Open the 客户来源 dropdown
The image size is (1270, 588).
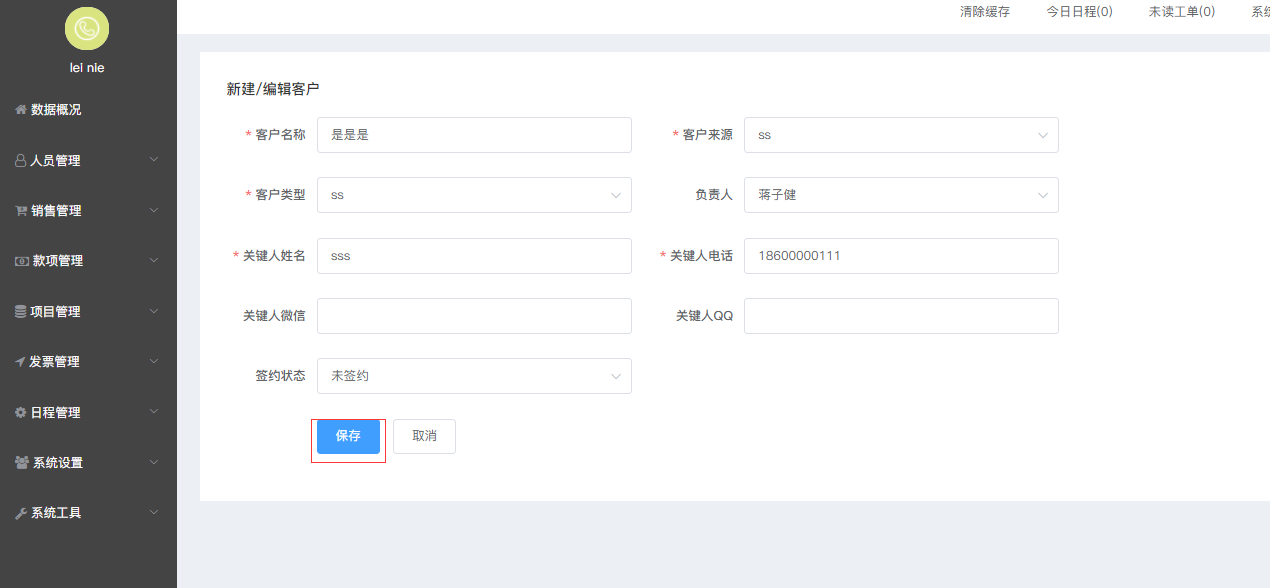901,135
